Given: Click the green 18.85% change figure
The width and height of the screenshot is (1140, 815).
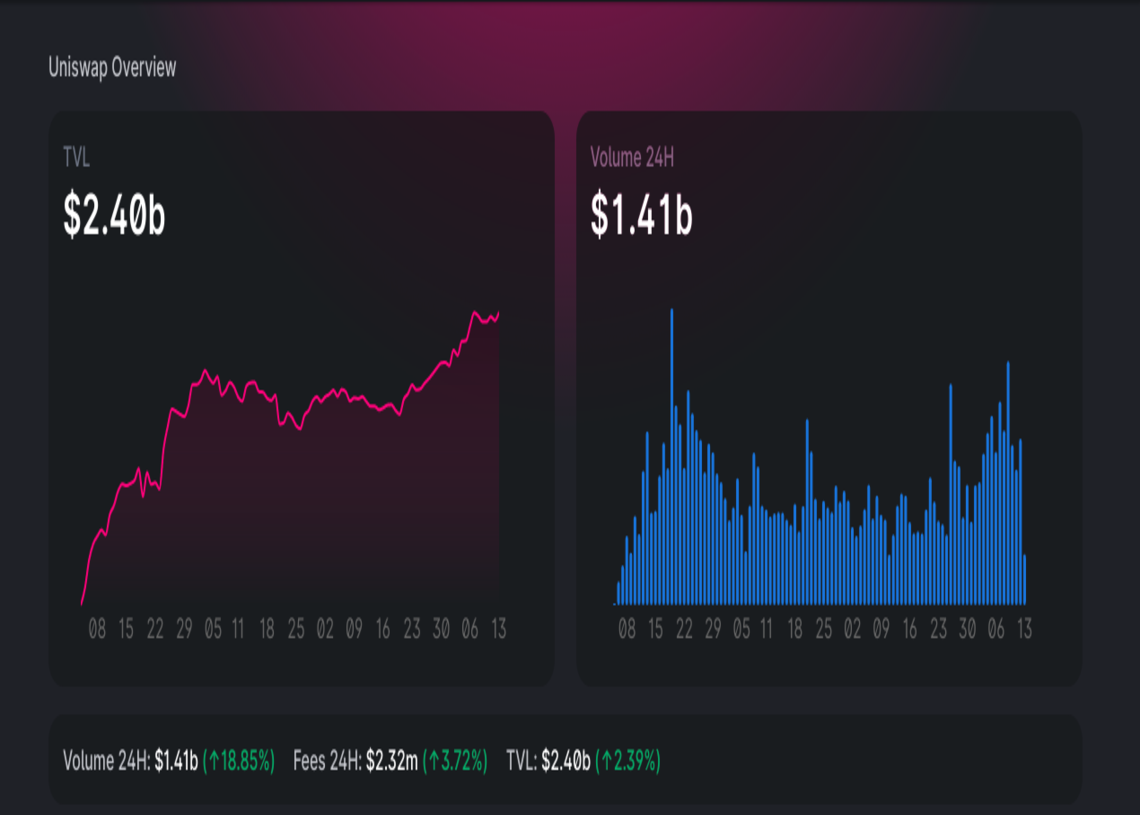Looking at the screenshot, I should coord(239,761).
